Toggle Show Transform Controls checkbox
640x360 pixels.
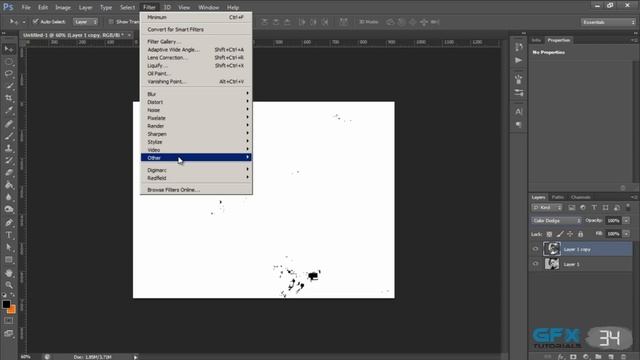tap(111, 22)
